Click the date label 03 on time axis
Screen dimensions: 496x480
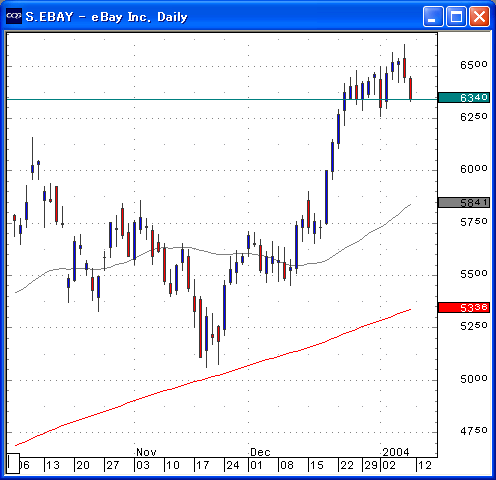click(x=143, y=465)
